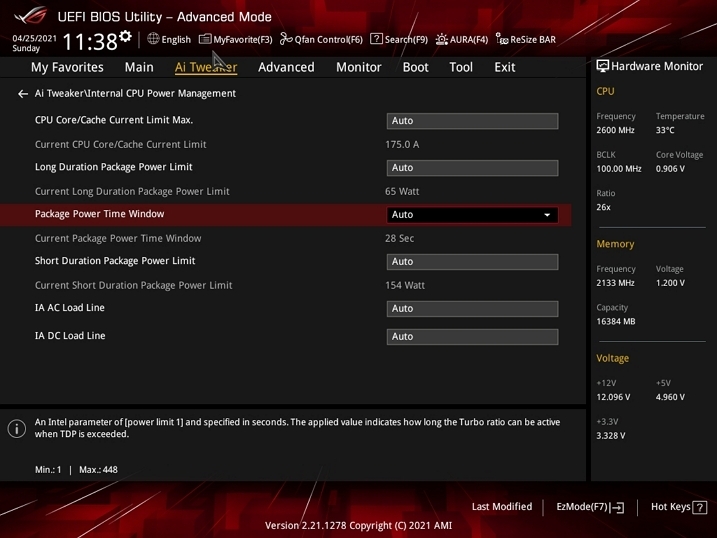The width and height of the screenshot is (717, 538).
Task: Switch to EzMode(F7)
Action: pos(589,507)
